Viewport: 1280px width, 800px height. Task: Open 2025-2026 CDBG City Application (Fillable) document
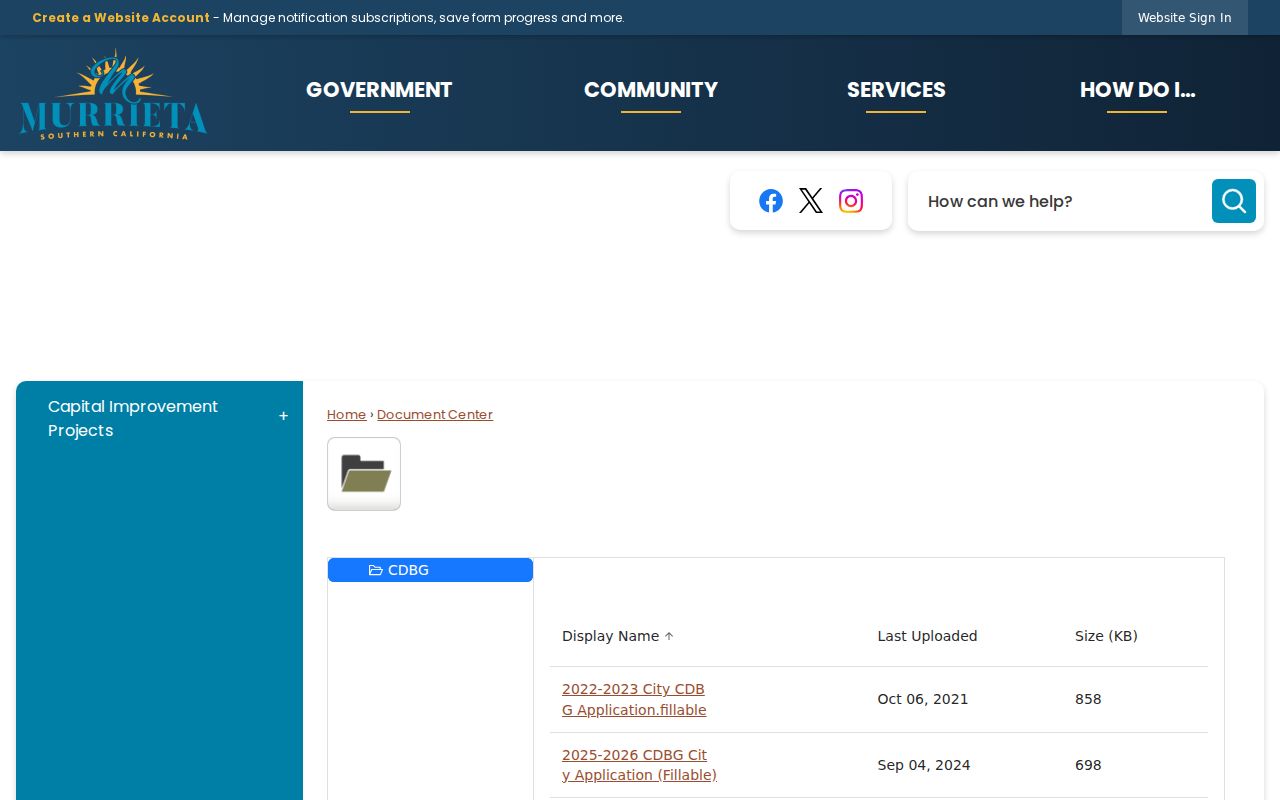tap(639, 765)
